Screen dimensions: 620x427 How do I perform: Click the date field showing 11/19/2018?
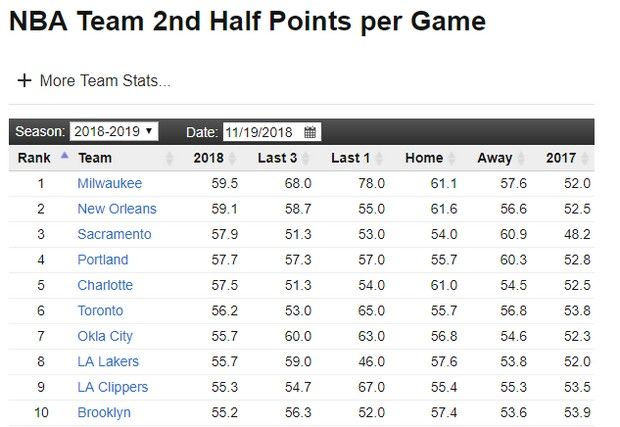coord(261,132)
